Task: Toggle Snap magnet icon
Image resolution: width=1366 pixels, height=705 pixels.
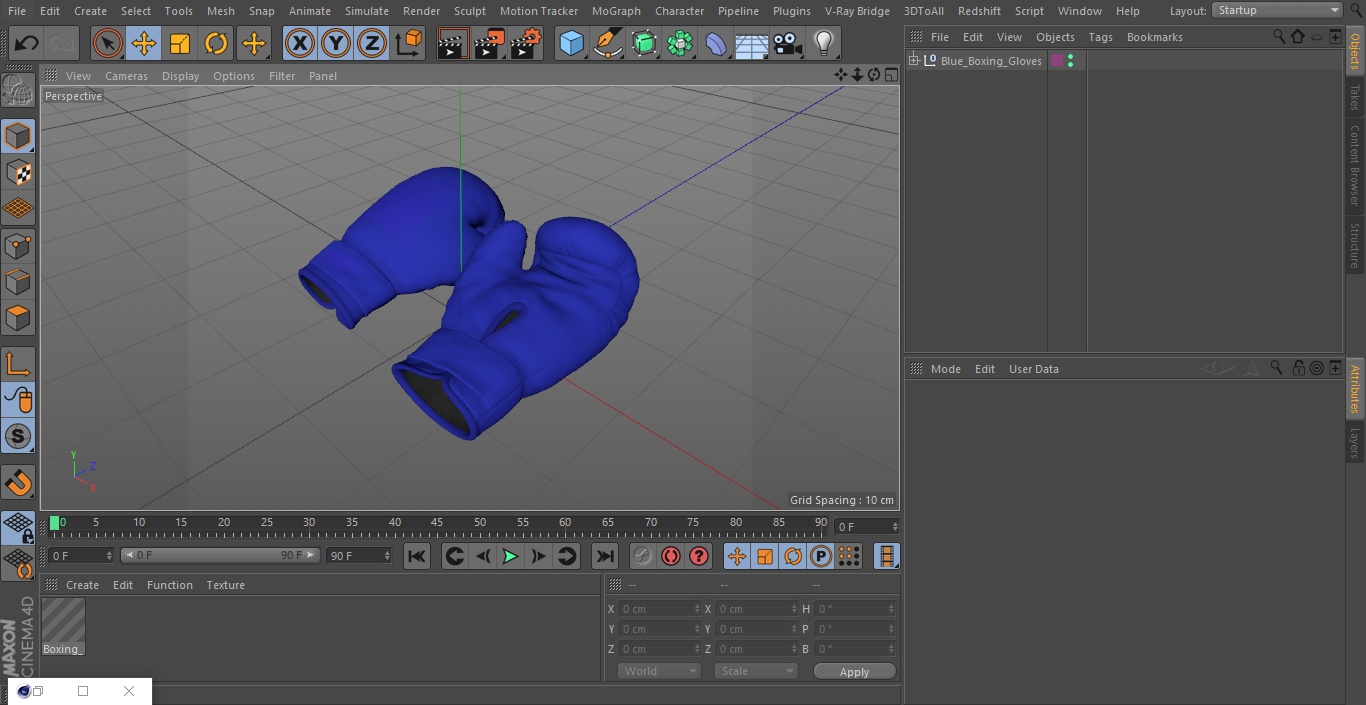Action: pos(18,483)
